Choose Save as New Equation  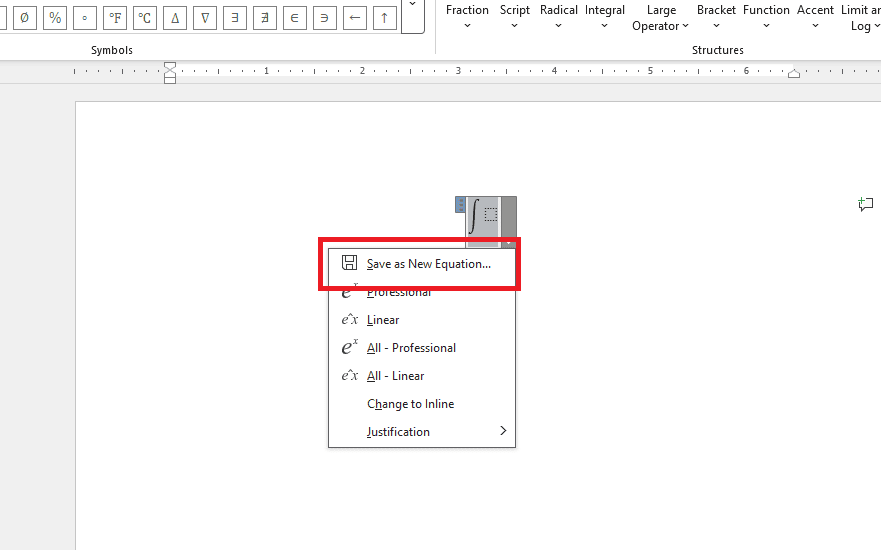422,263
